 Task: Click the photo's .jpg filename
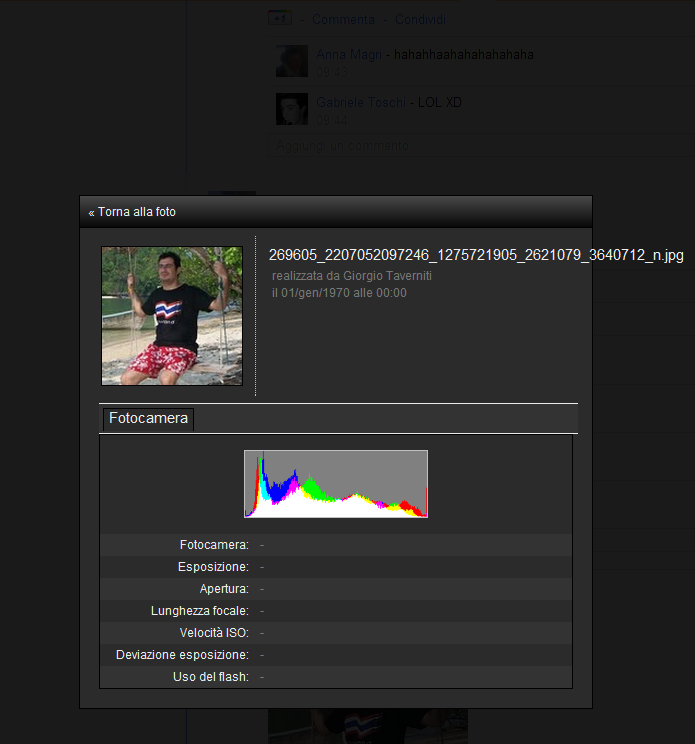point(476,256)
